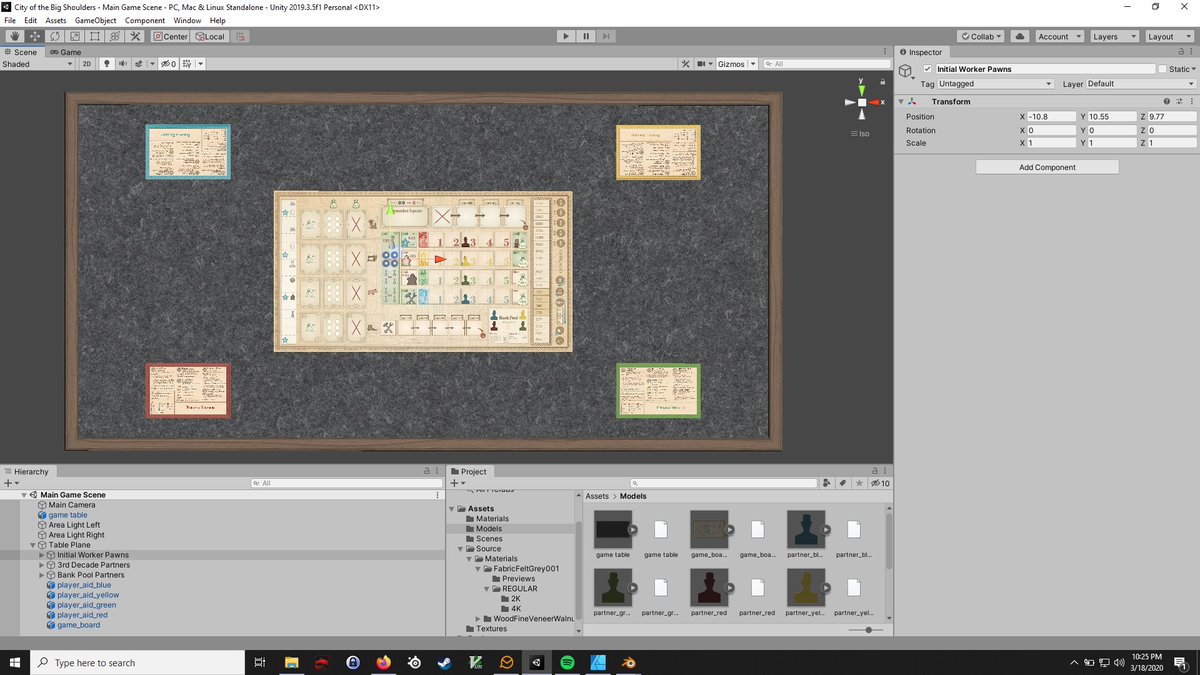This screenshot has width=1200, height=675.
Task: Expand Bank Pool Partners in hierarchy
Action: [x=41, y=575]
